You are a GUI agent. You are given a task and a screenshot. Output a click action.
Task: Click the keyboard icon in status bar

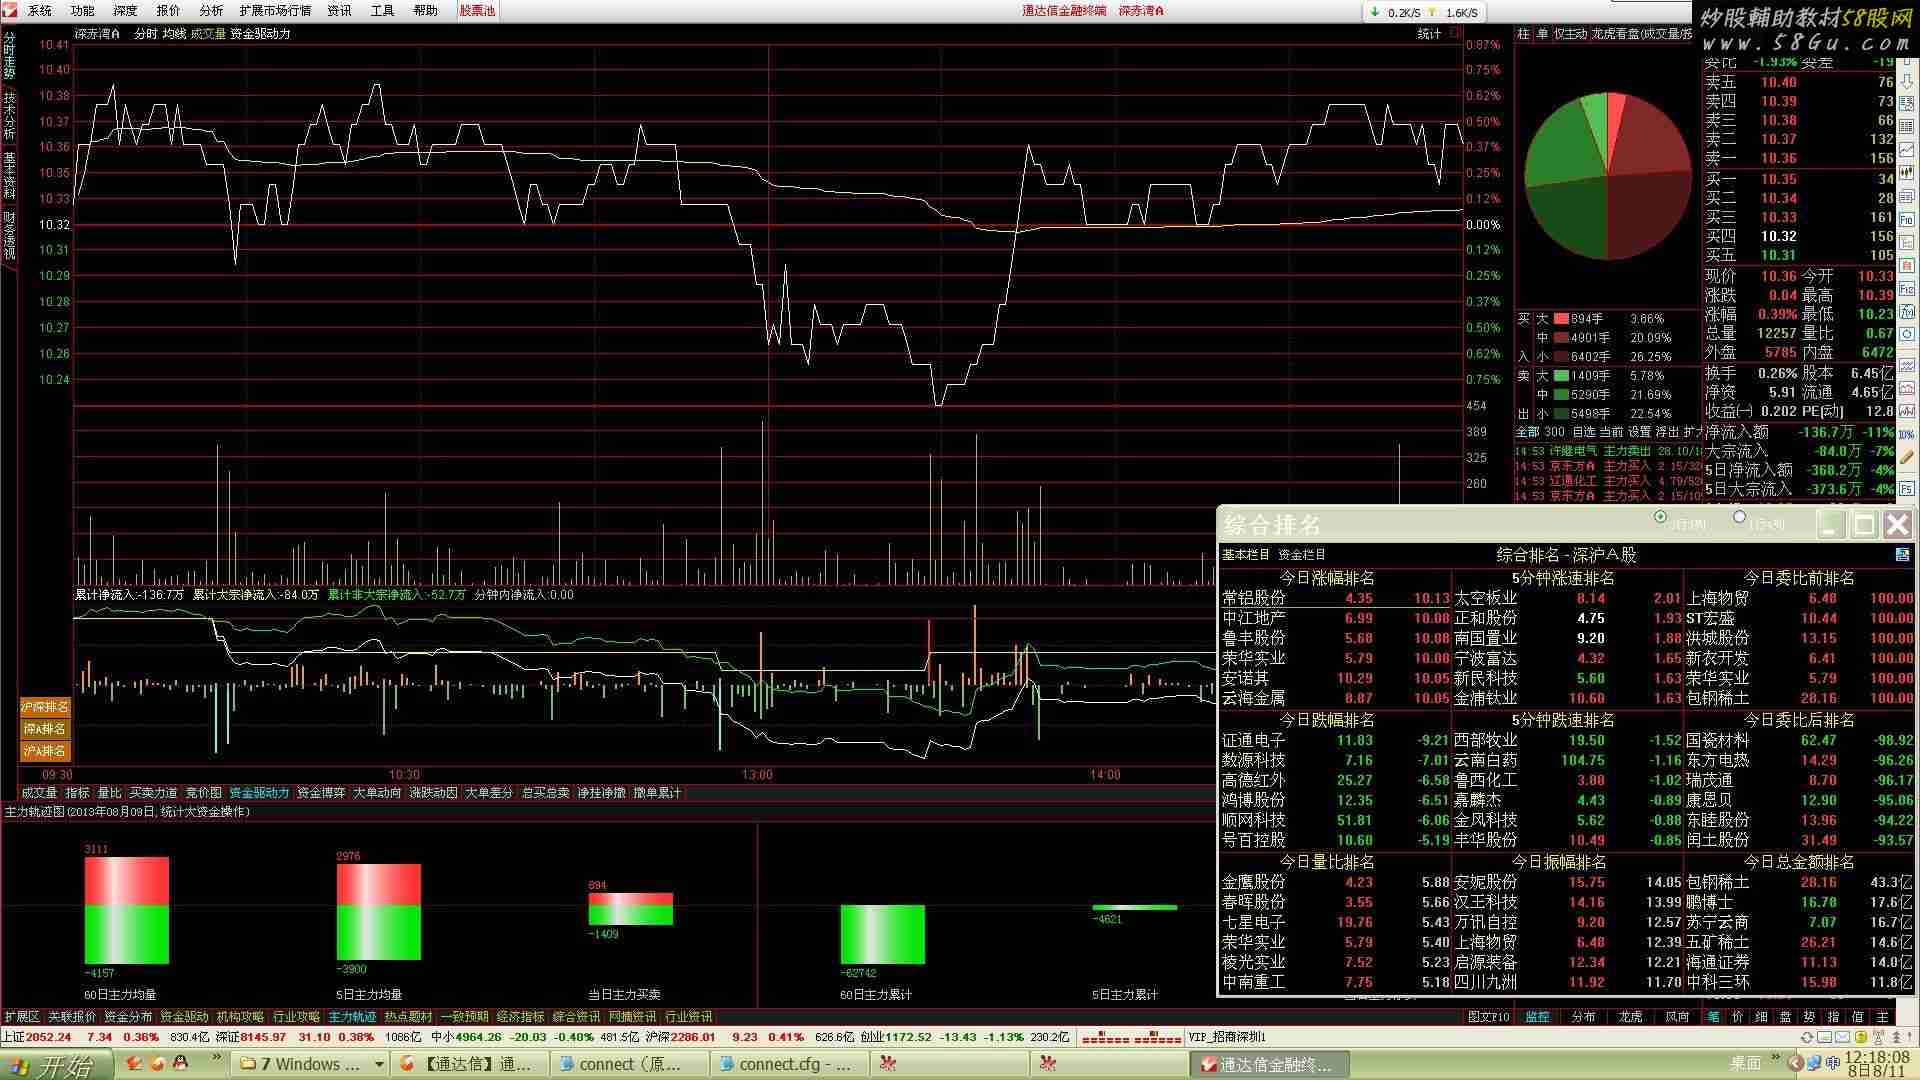(1825, 1037)
